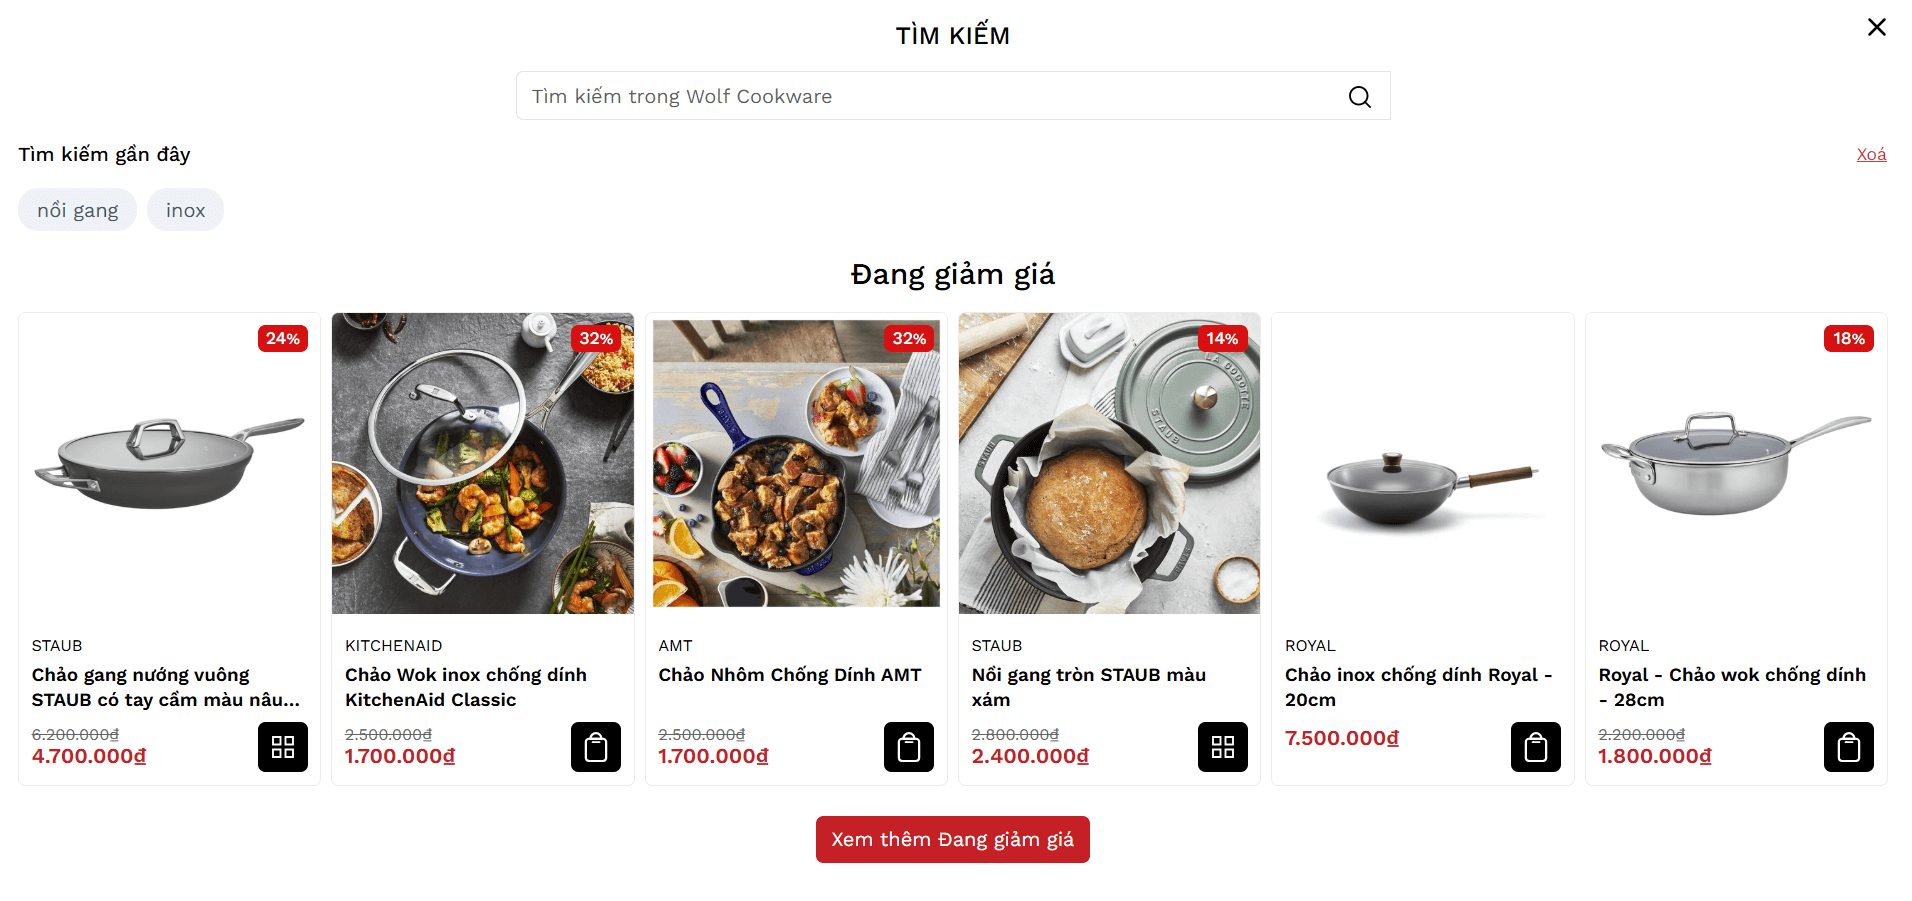Add Royal 28cm wok to cart
1912x901 pixels.
1848,747
